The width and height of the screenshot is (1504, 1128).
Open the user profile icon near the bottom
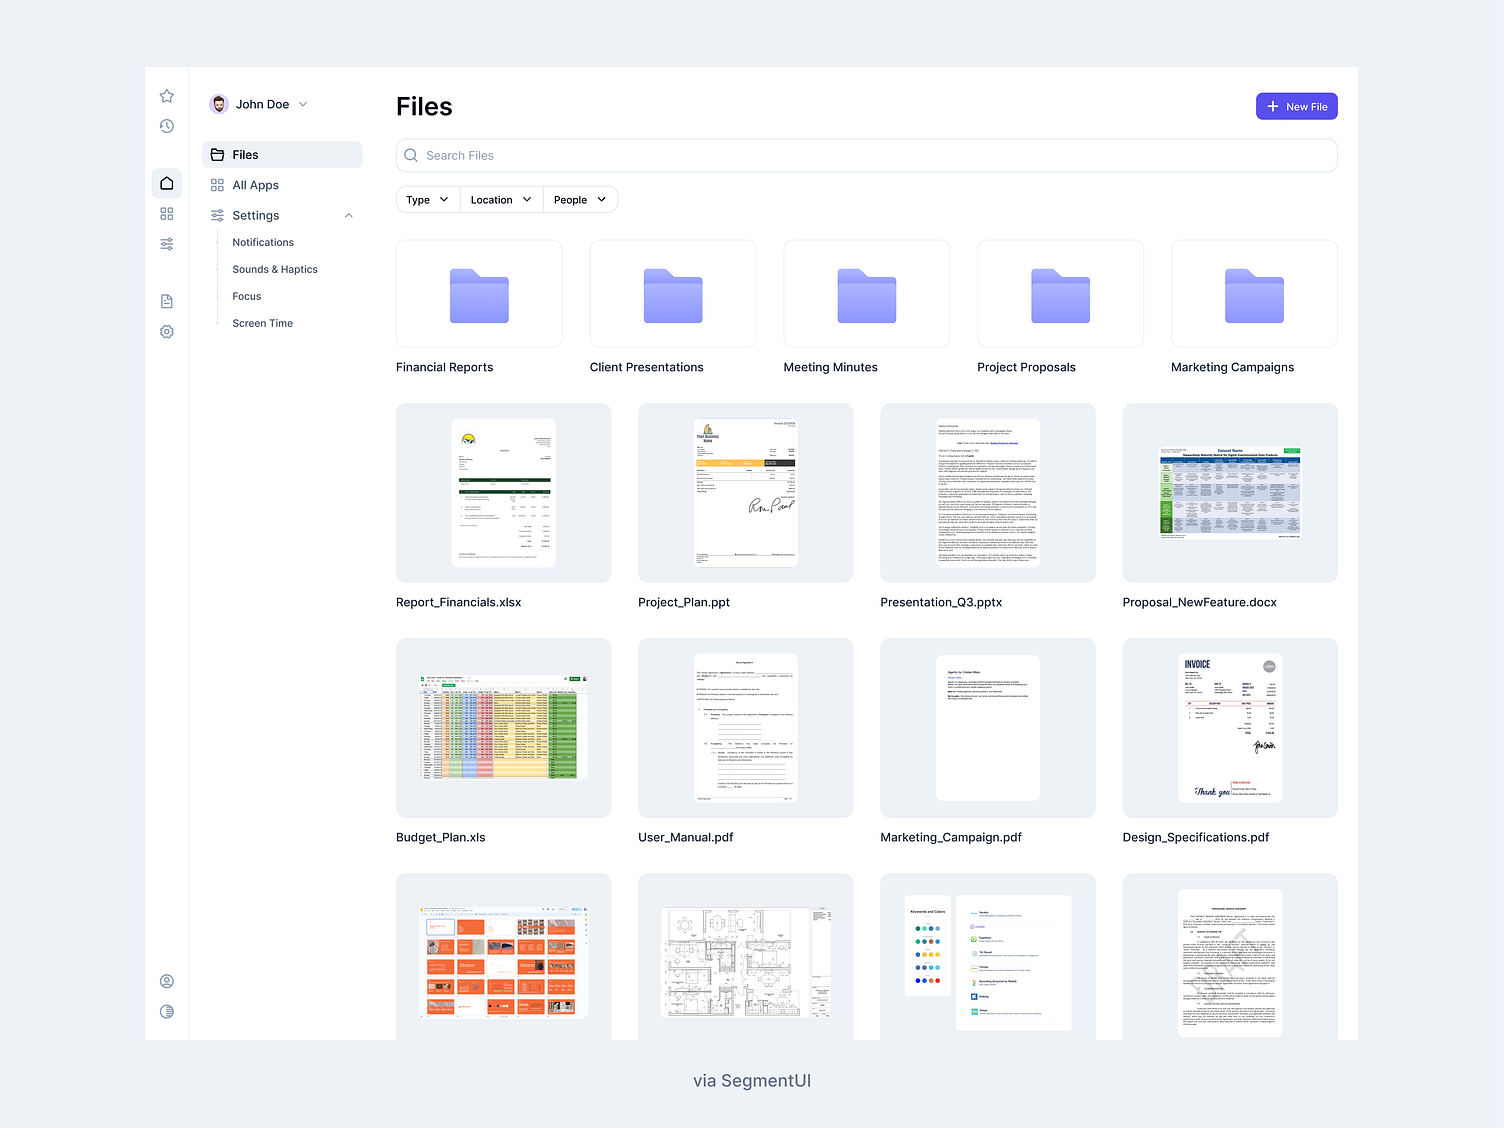tap(166, 981)
